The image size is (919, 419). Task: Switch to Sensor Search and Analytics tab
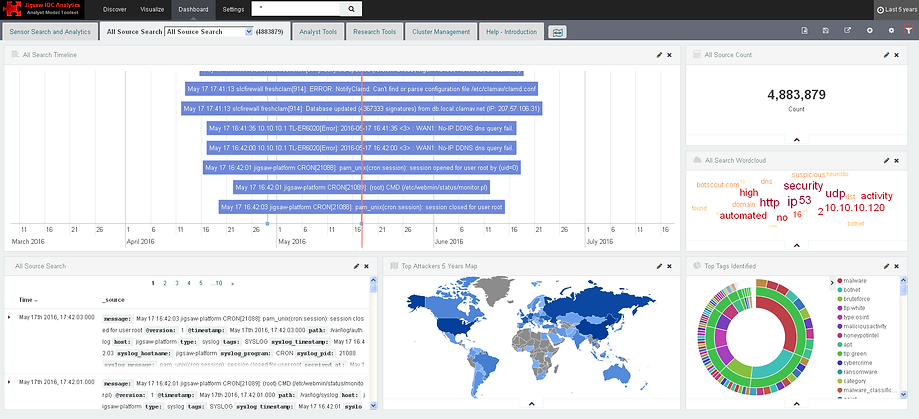pyautogui.click(x=50, y=32)
